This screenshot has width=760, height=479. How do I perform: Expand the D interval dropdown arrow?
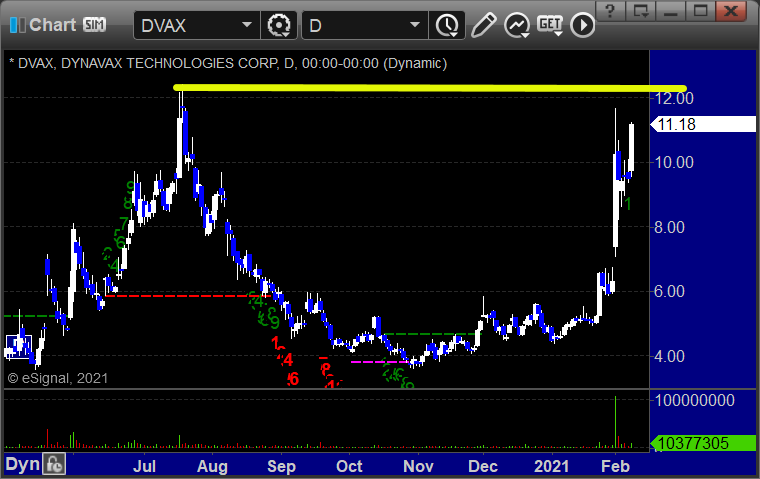point(414,25)
